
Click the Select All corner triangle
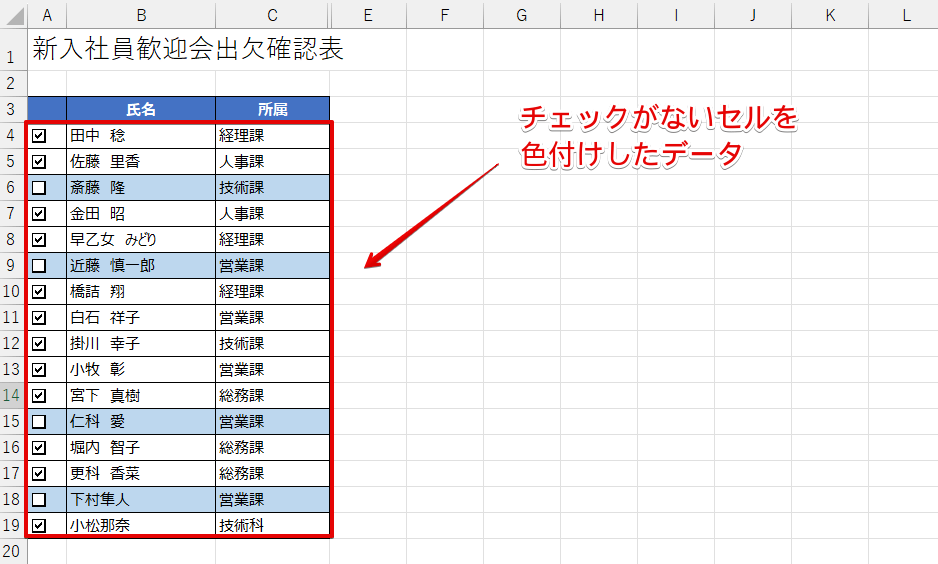click(14, 14)
